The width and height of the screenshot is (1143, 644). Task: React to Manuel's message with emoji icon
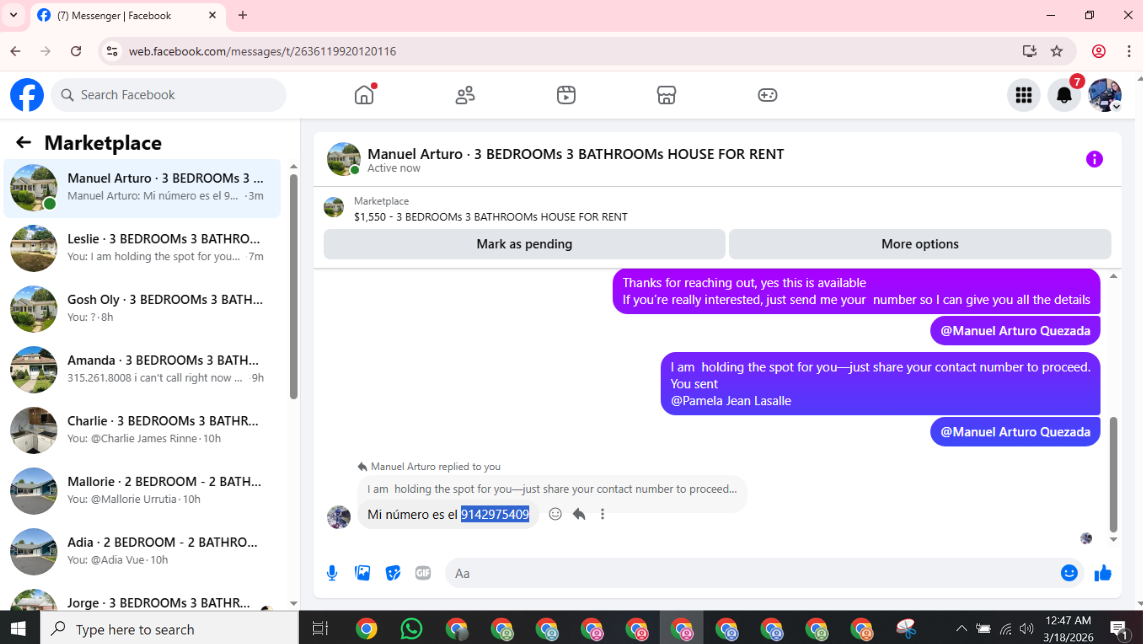tap(555, 514)
